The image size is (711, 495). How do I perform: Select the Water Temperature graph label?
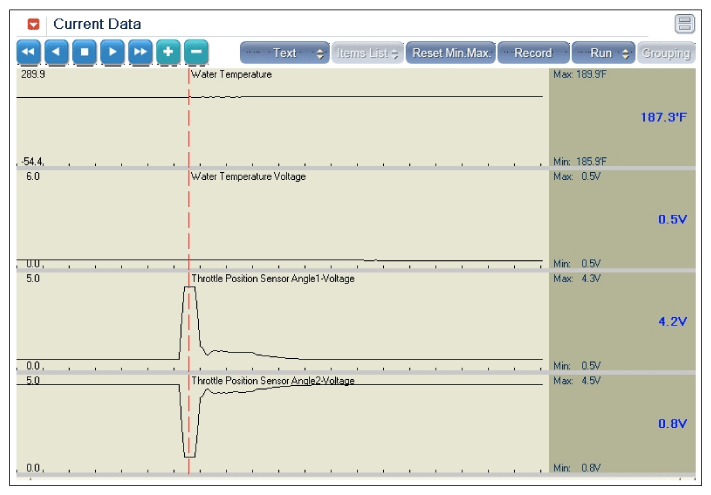pos(231,75)
